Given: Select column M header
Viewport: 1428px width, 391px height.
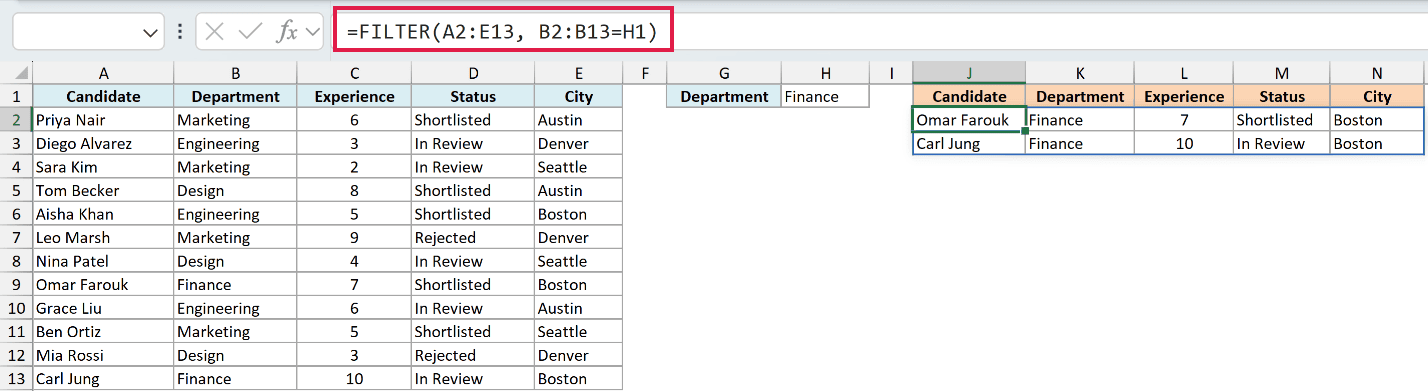Looking at the screenshot, I should pyautogui.click(x=1282, y=73).
